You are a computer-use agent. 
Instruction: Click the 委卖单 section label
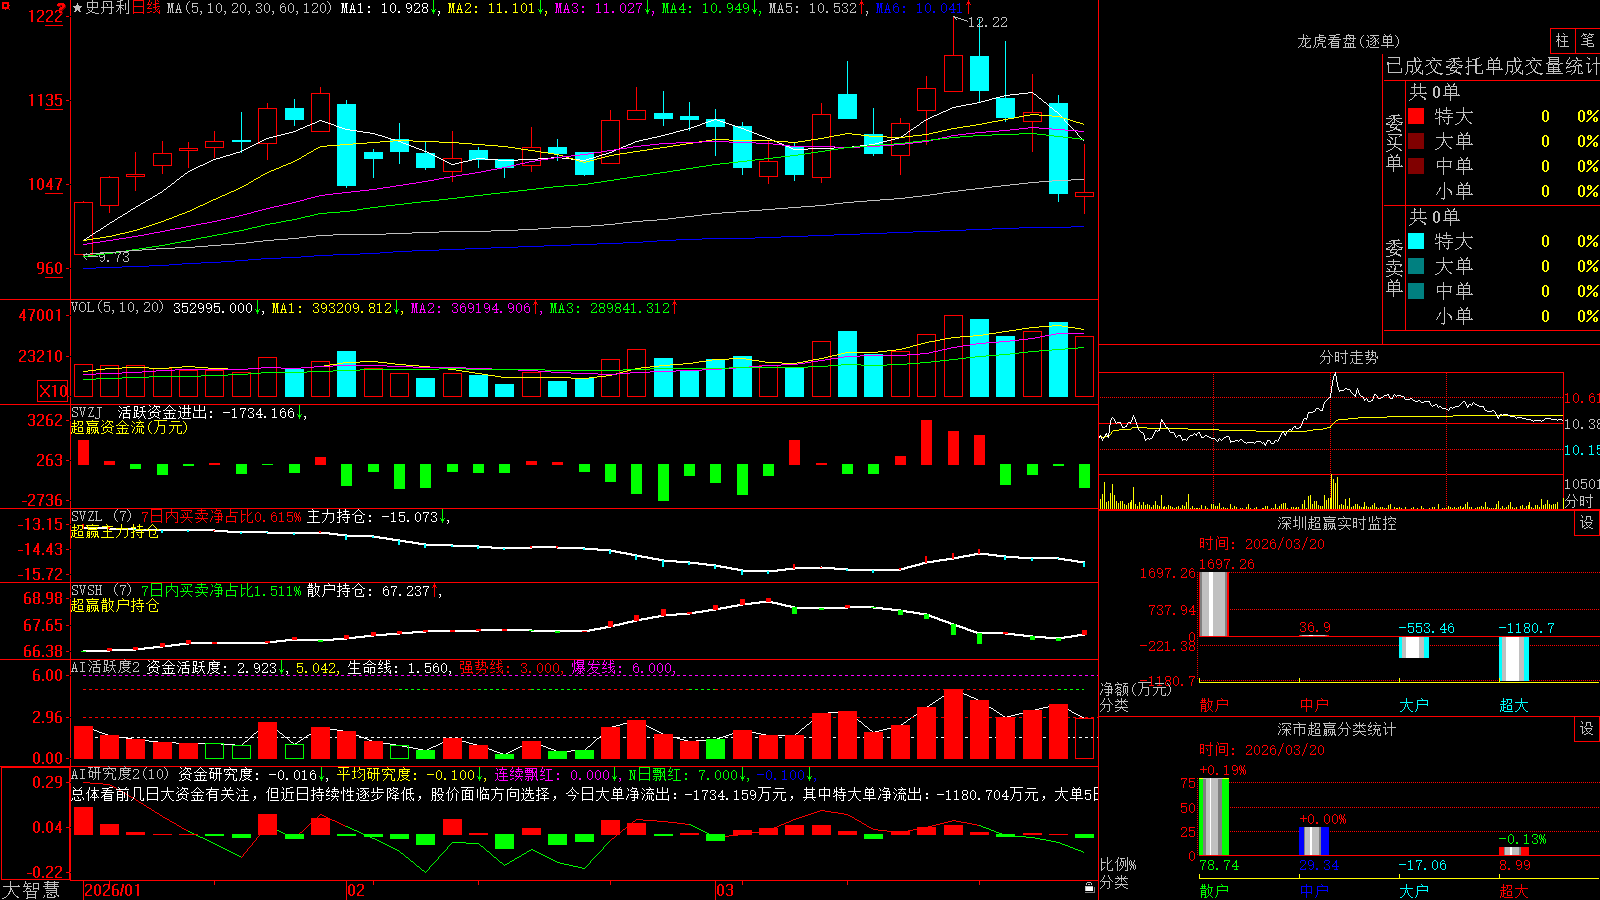[1394, 267]
